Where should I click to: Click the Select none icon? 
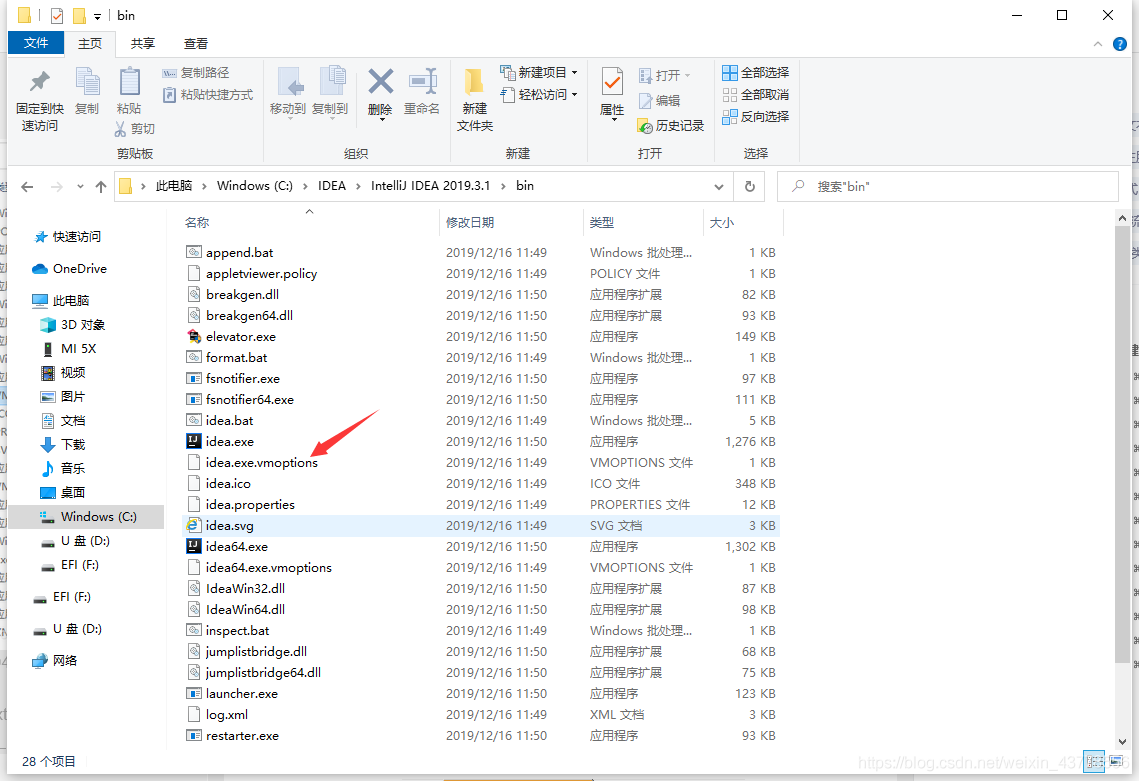click(x=729, y=94)
